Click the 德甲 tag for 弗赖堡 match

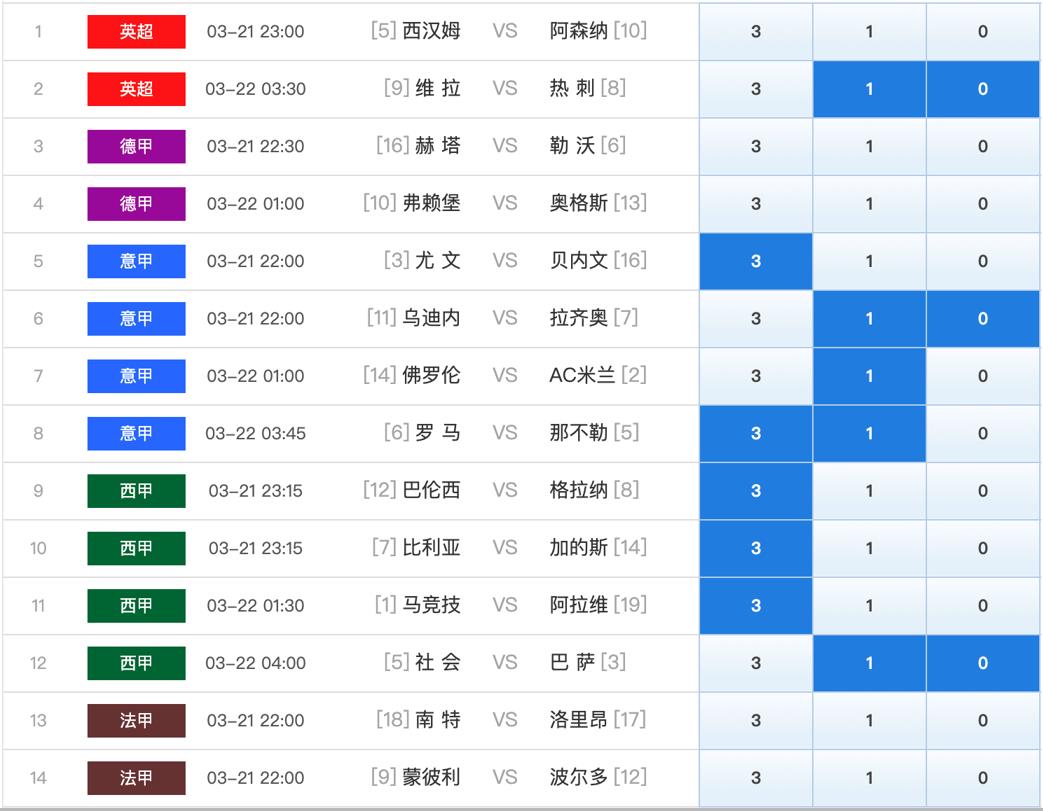136,204
